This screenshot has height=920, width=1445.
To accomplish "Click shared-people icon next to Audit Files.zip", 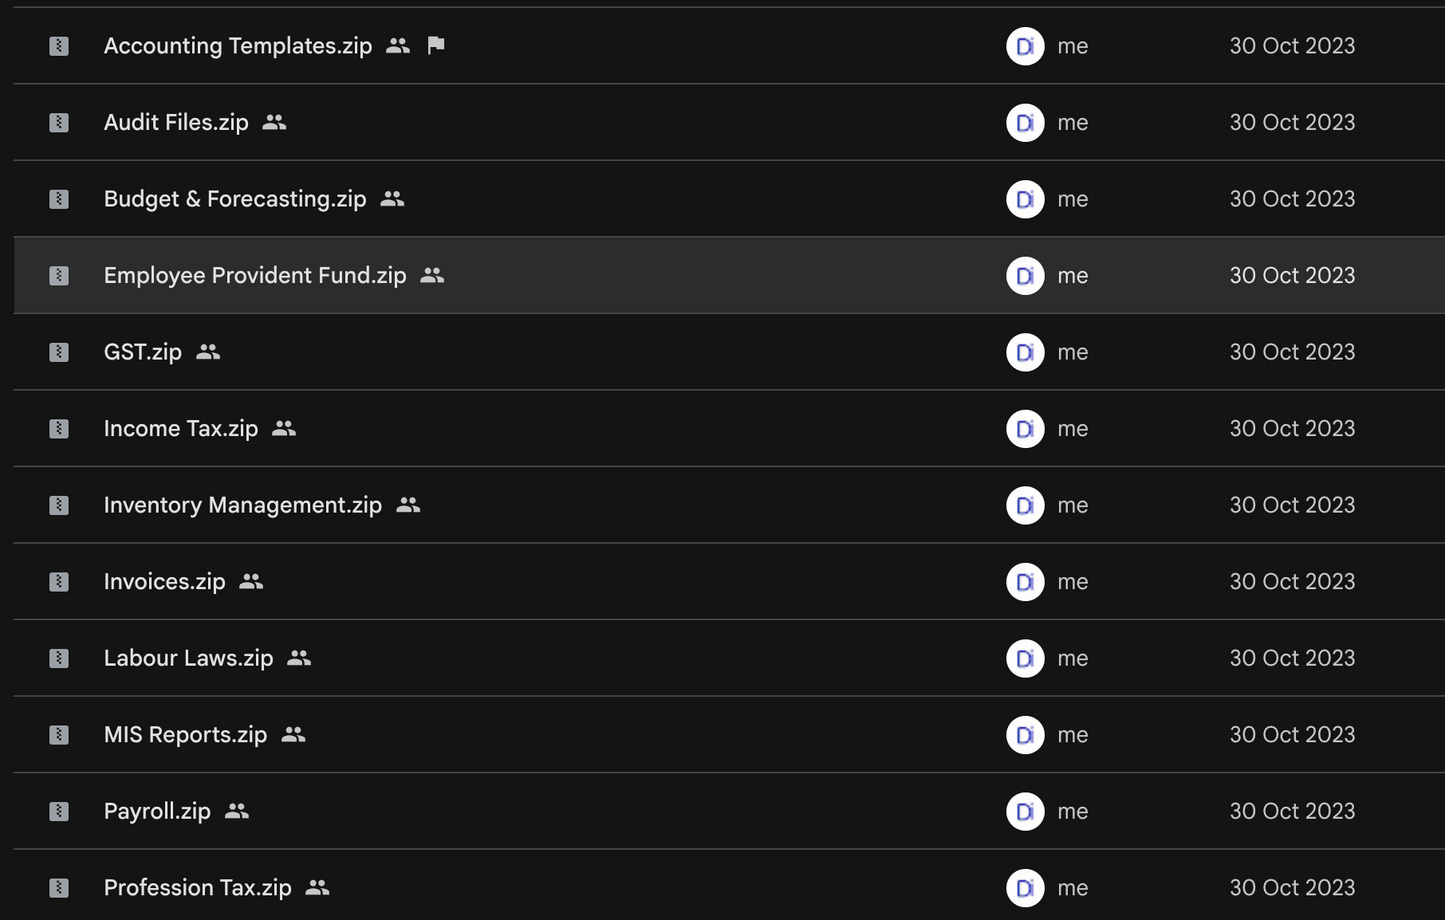I will 274,122.
